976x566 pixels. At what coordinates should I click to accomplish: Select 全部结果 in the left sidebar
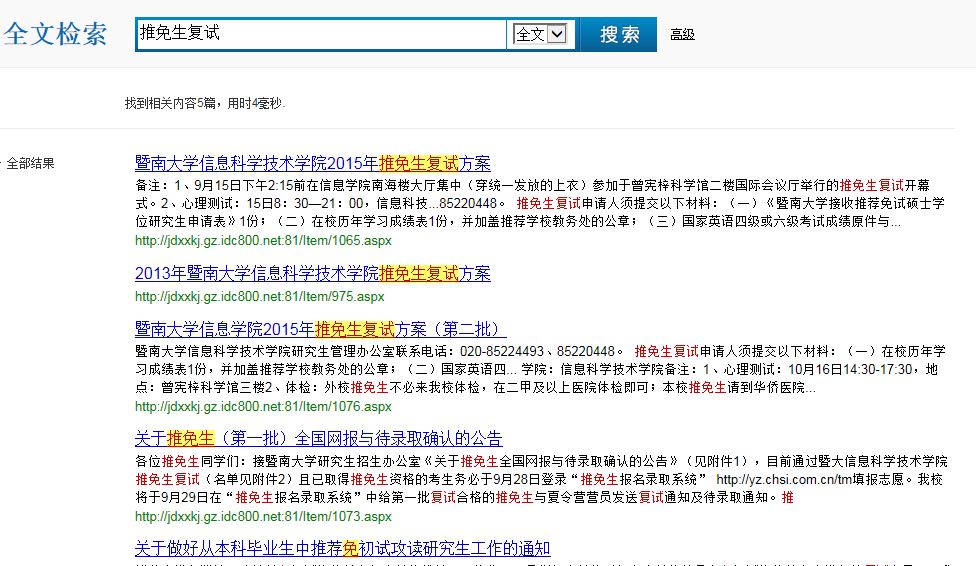pyautogui.click(x=30, y=163)
